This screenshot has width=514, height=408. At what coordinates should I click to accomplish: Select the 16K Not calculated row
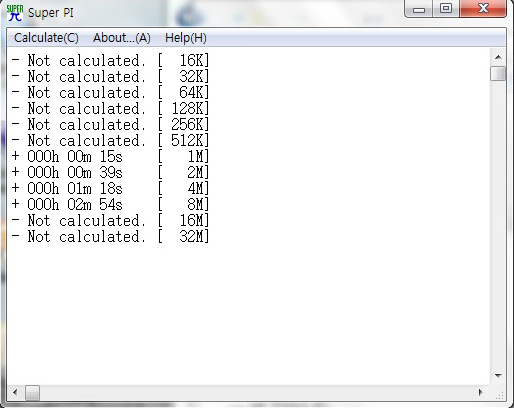click(x=110, y=61)
